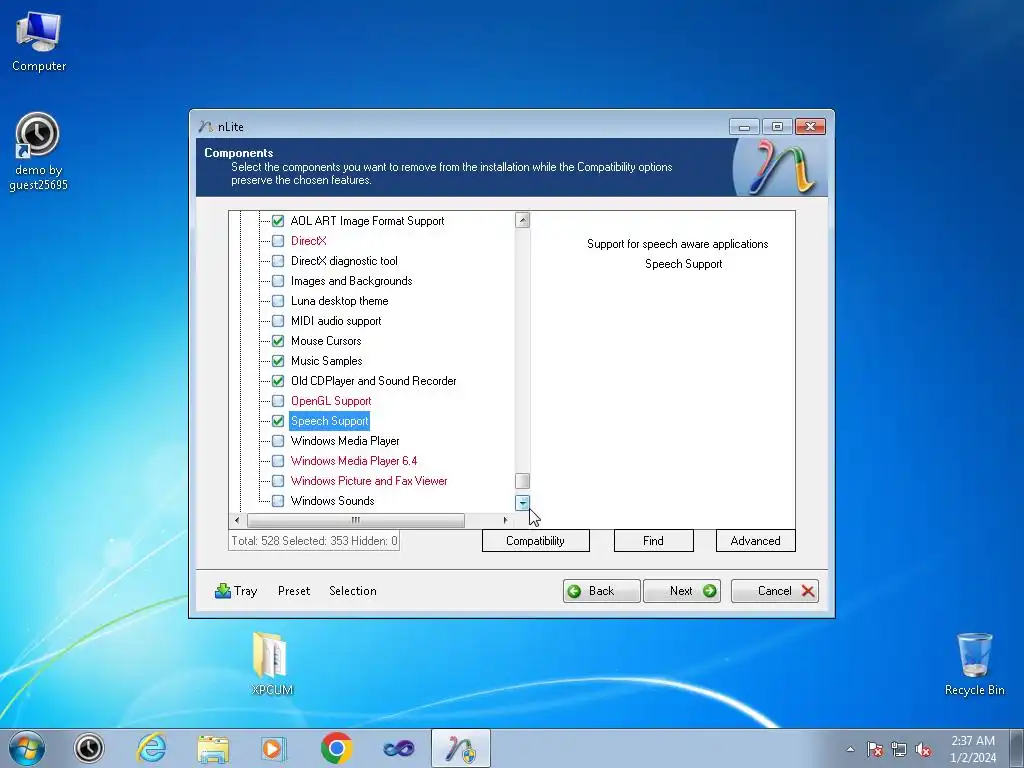This screenshot has width=1024, height=768.
Task: Launch Google Chrome from taskbar
Action: [x=336, y=748]
